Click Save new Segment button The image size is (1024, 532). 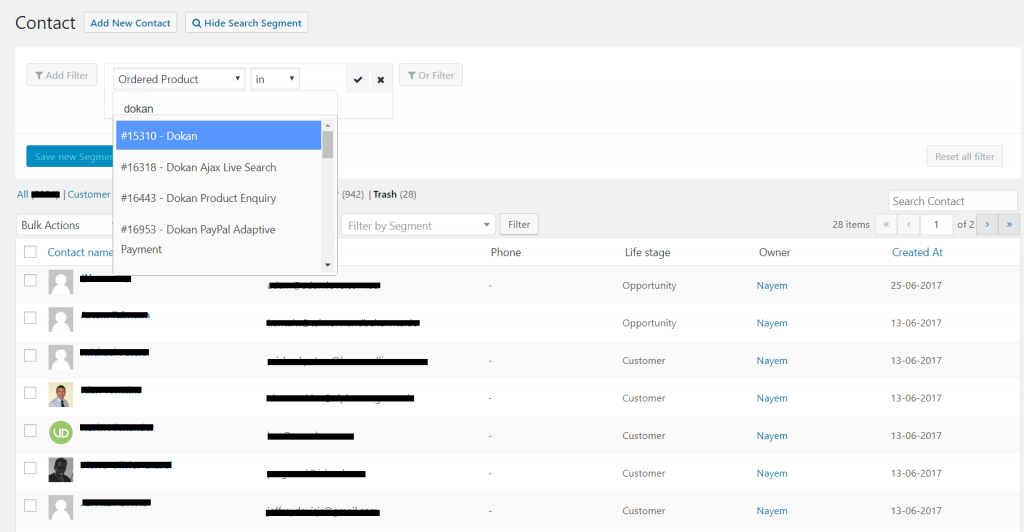70,157
